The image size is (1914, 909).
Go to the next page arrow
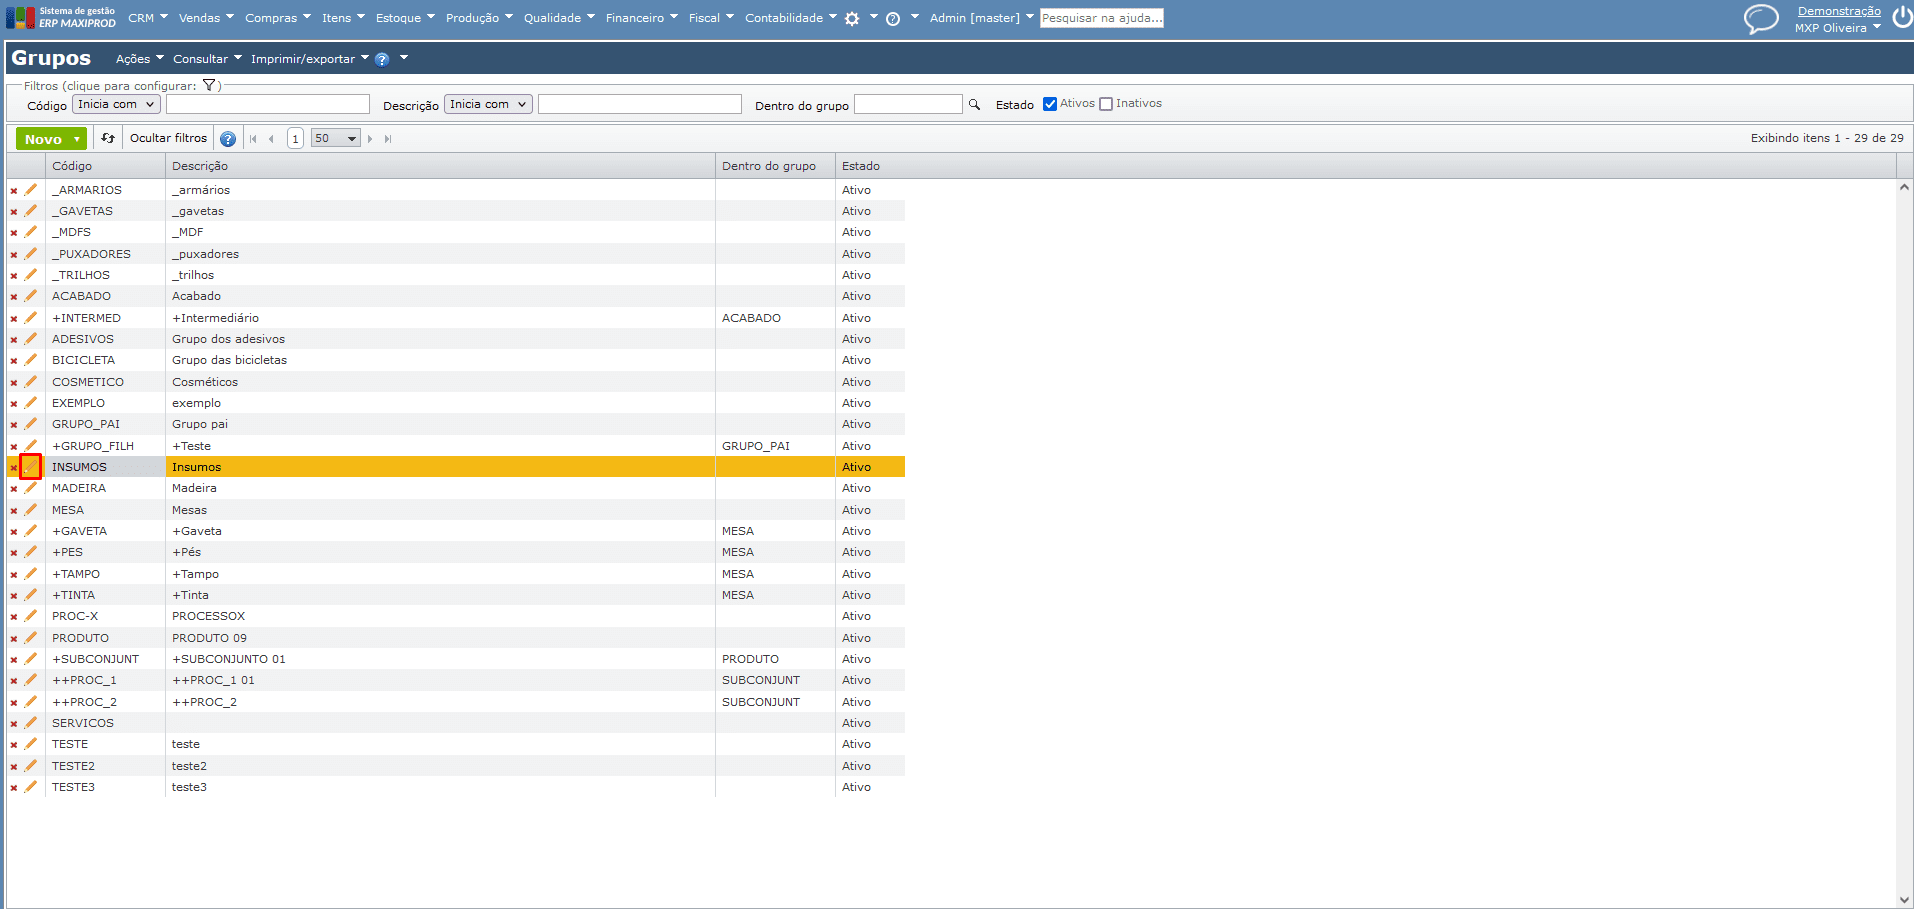tap(370, 139)
